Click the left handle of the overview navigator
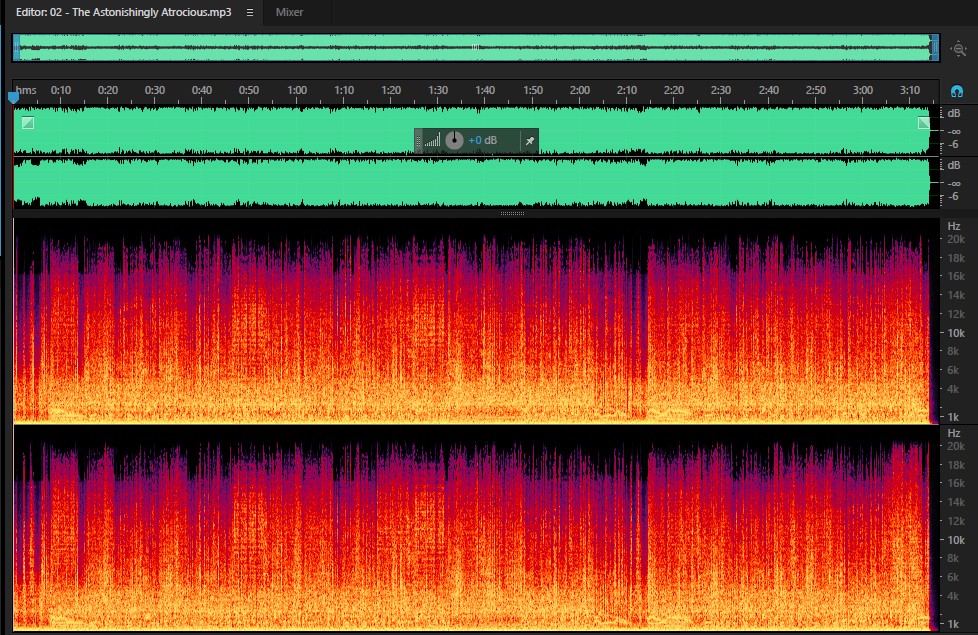 pyautogui.click(x=16, y=48)
